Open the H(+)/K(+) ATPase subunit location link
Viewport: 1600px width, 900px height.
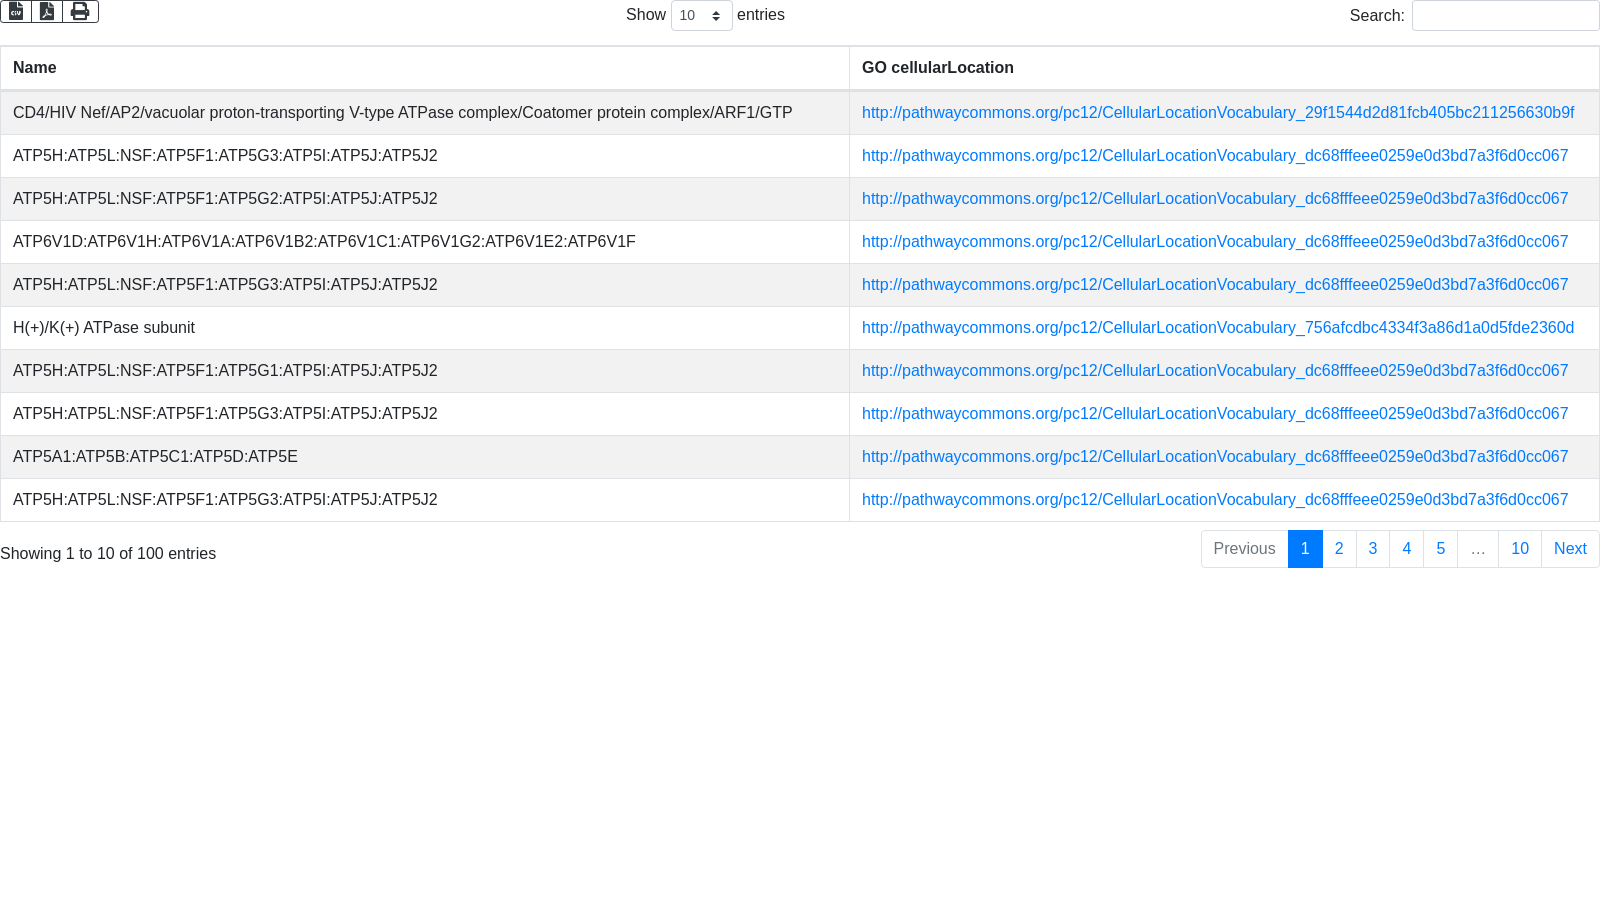(1217, 328)
